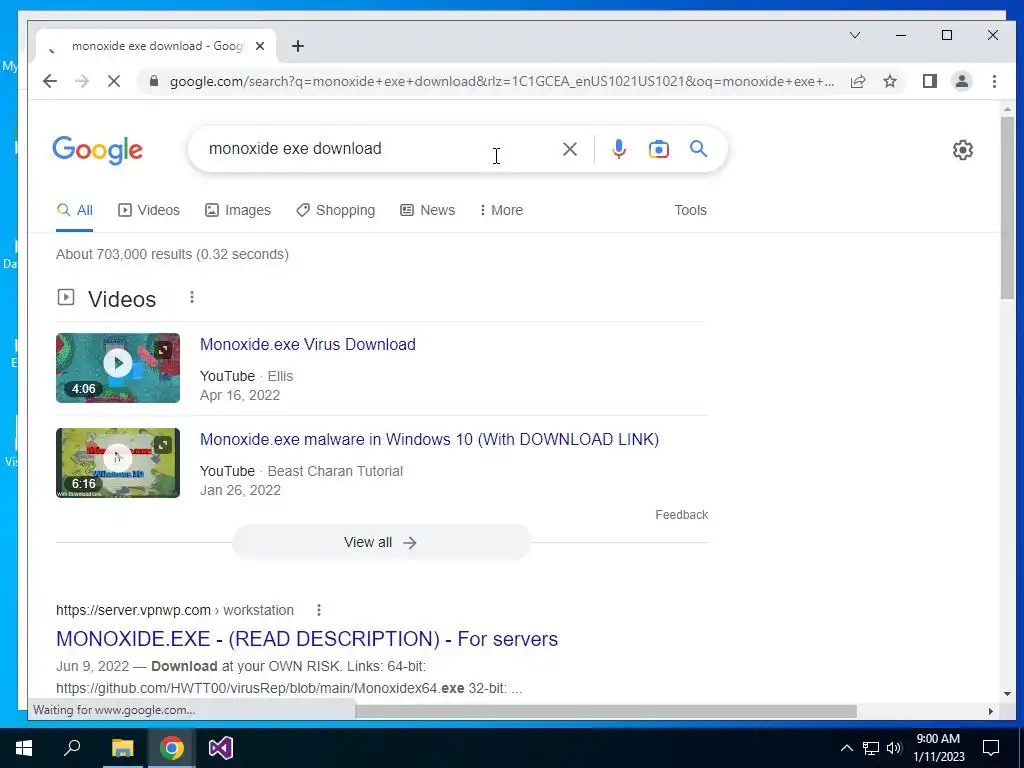The height and width of the screenshot is (768, 1024).
Task: Open MONOXIDE.EXE READ DESCRIPTION result
Action: (307, 639)
